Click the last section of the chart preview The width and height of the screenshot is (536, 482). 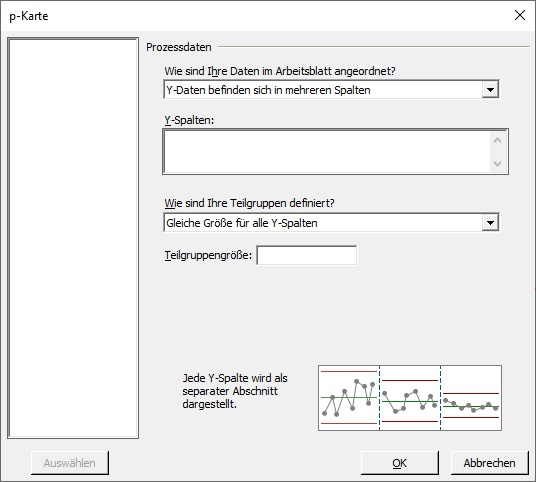(x=471, y=398)
